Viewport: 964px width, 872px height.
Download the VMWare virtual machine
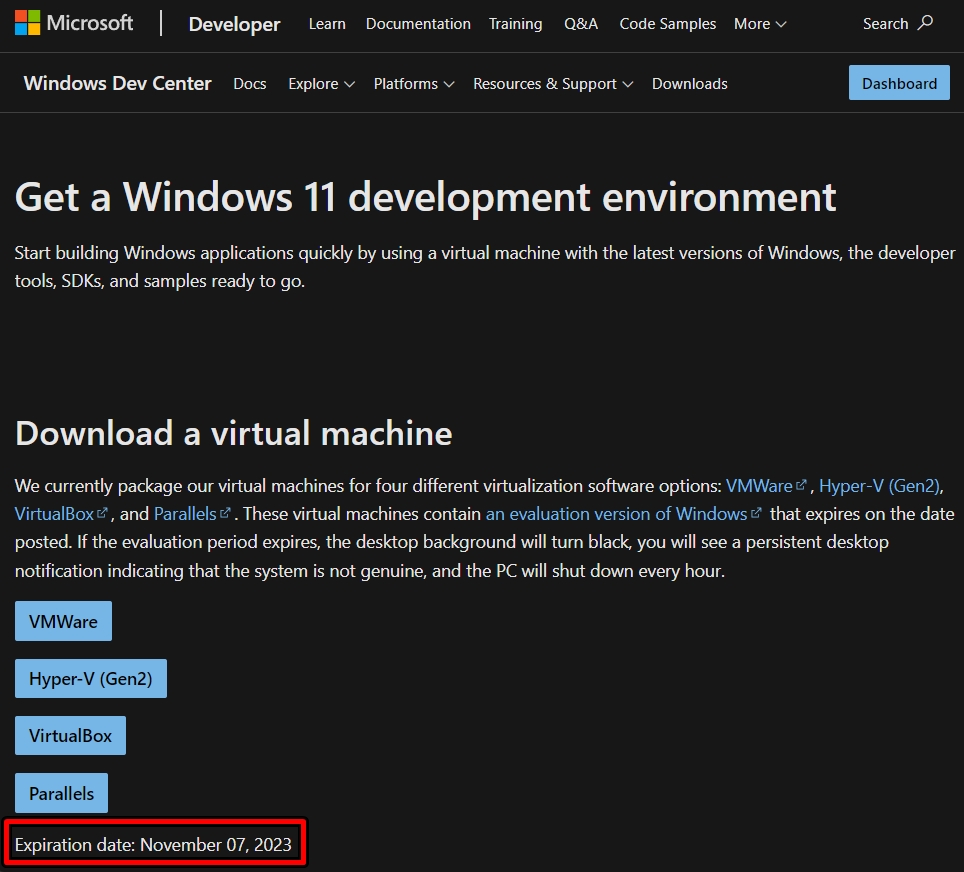pyautogui.click(x=63, y=621)
